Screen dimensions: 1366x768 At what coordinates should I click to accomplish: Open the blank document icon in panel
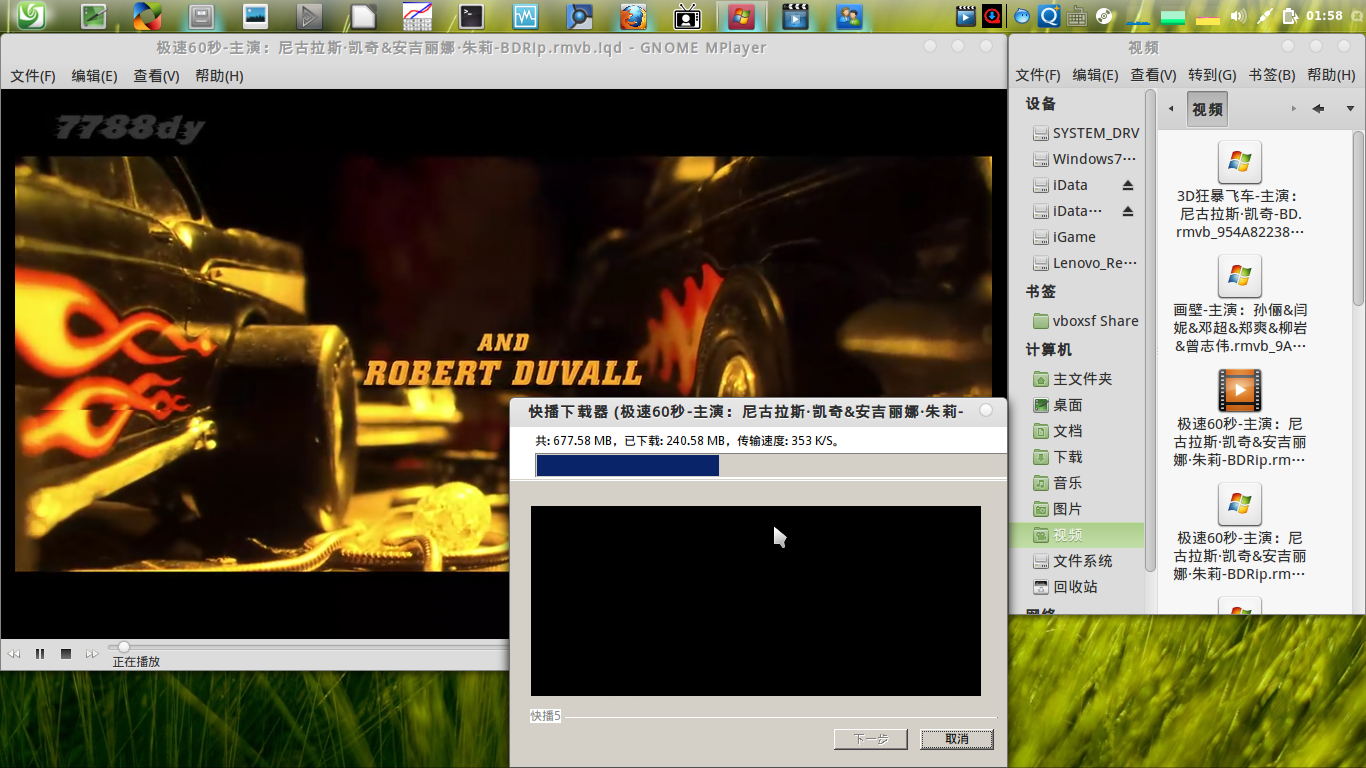click(364, 16)
